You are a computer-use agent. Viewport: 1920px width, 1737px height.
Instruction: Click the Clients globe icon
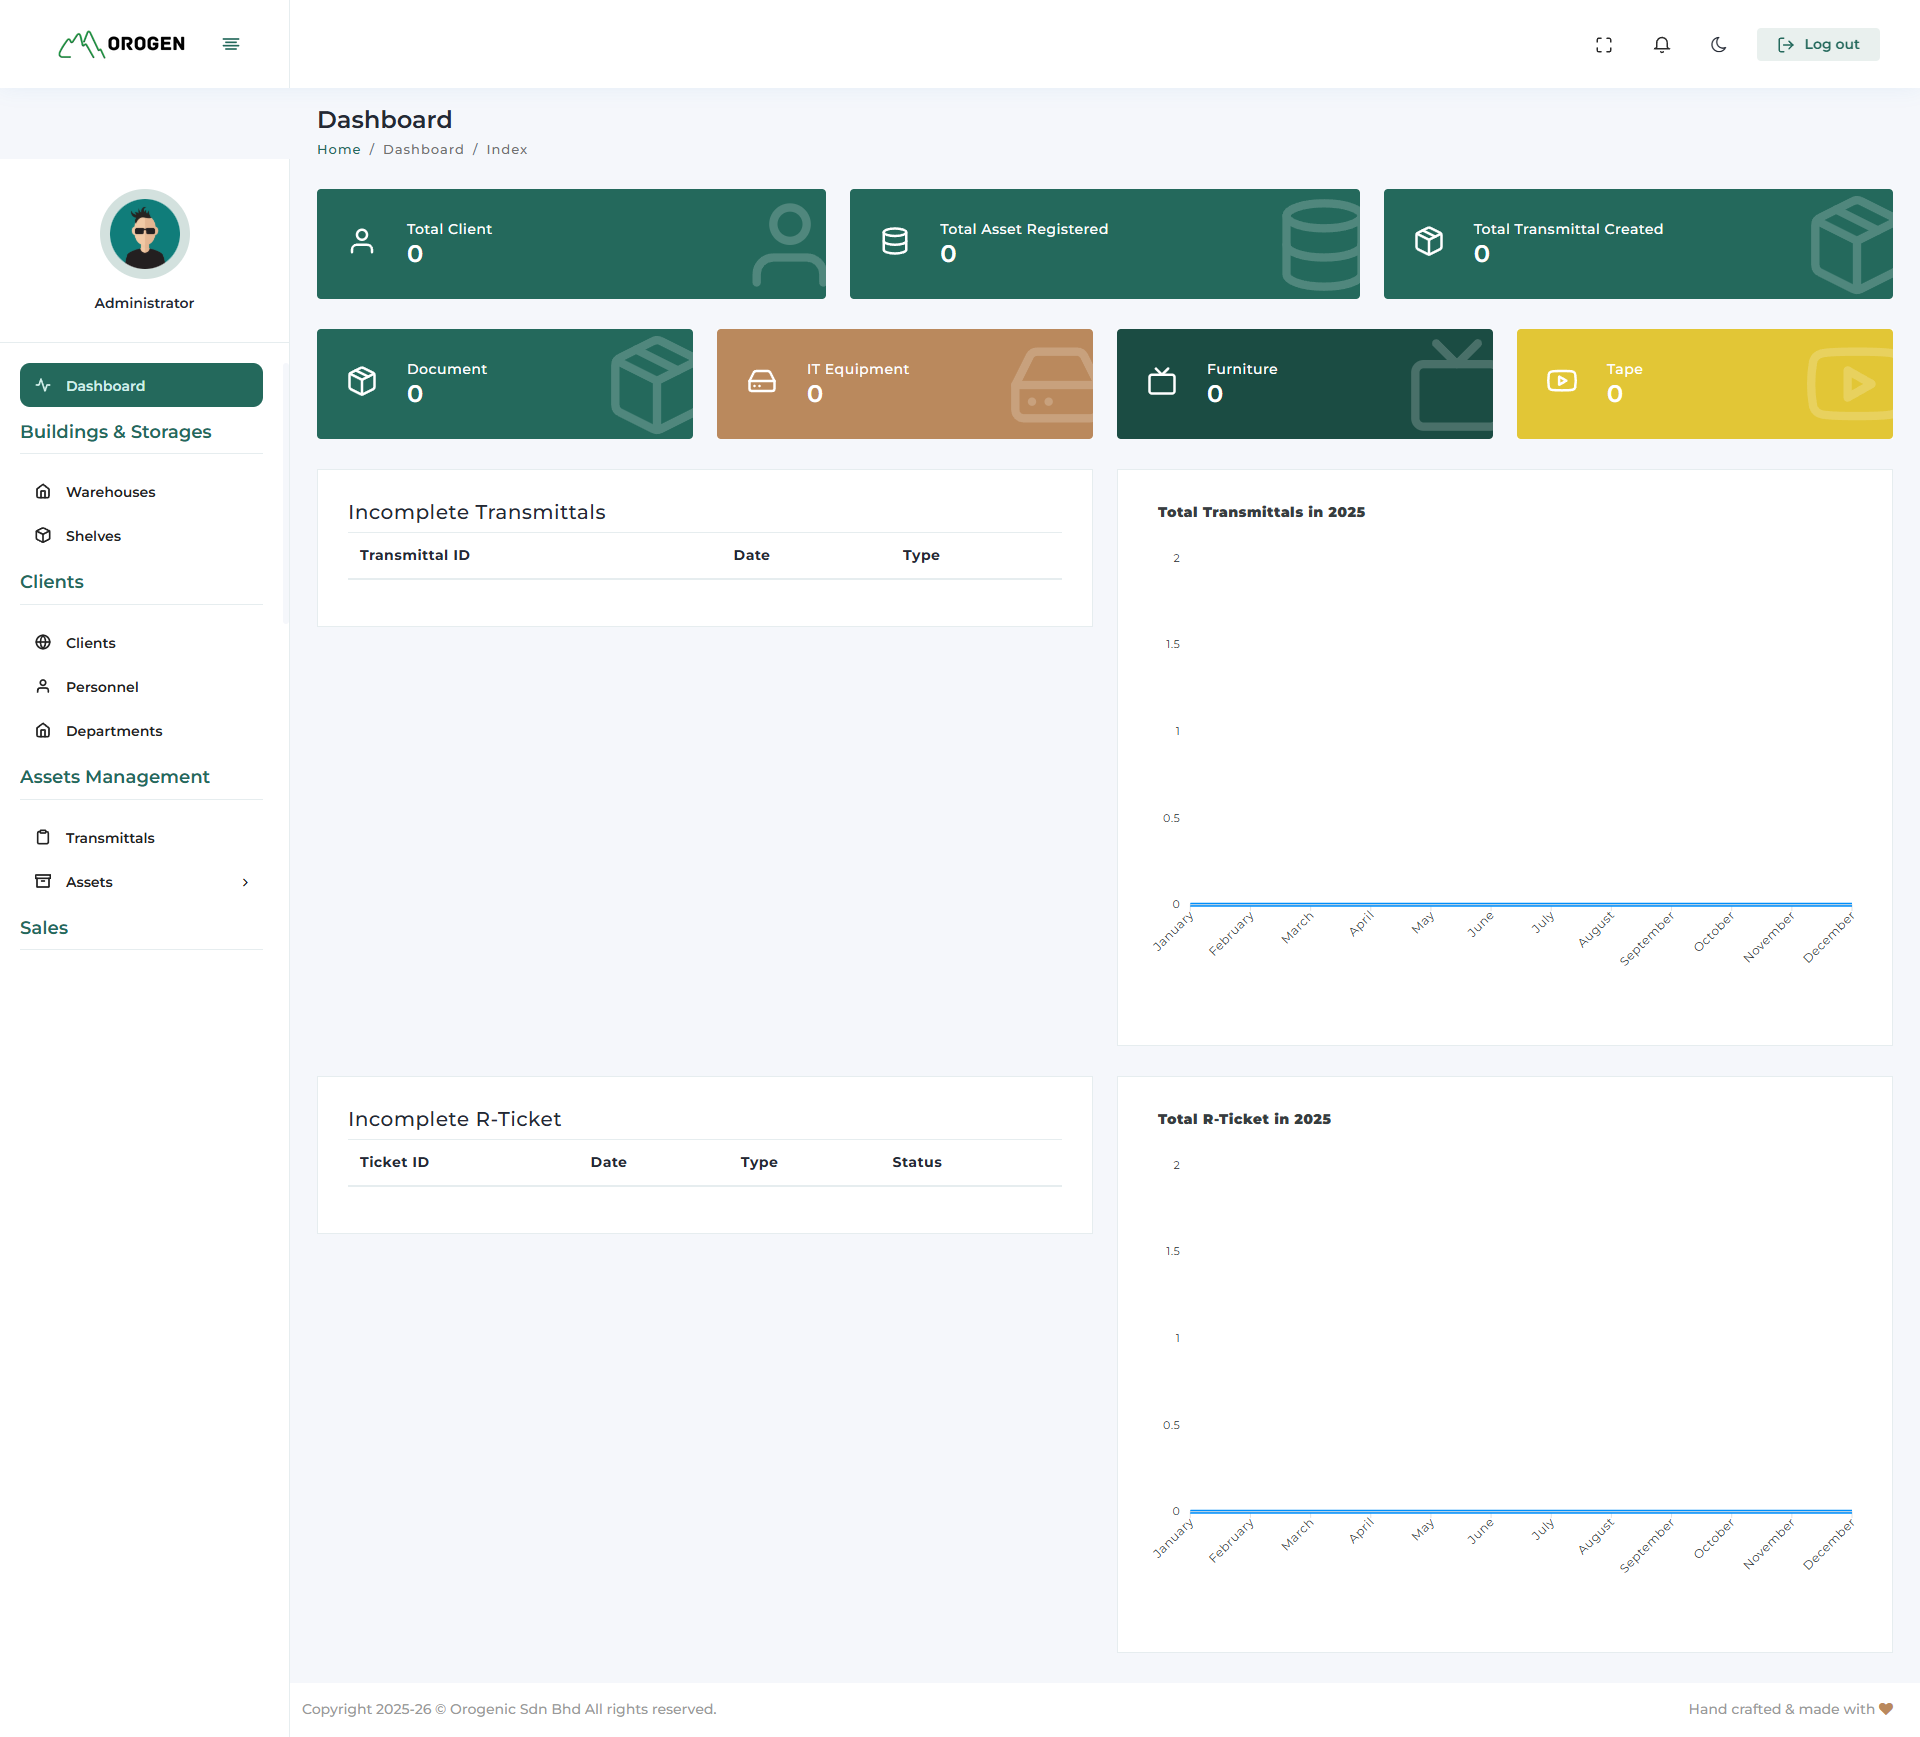tap(43, 643)
